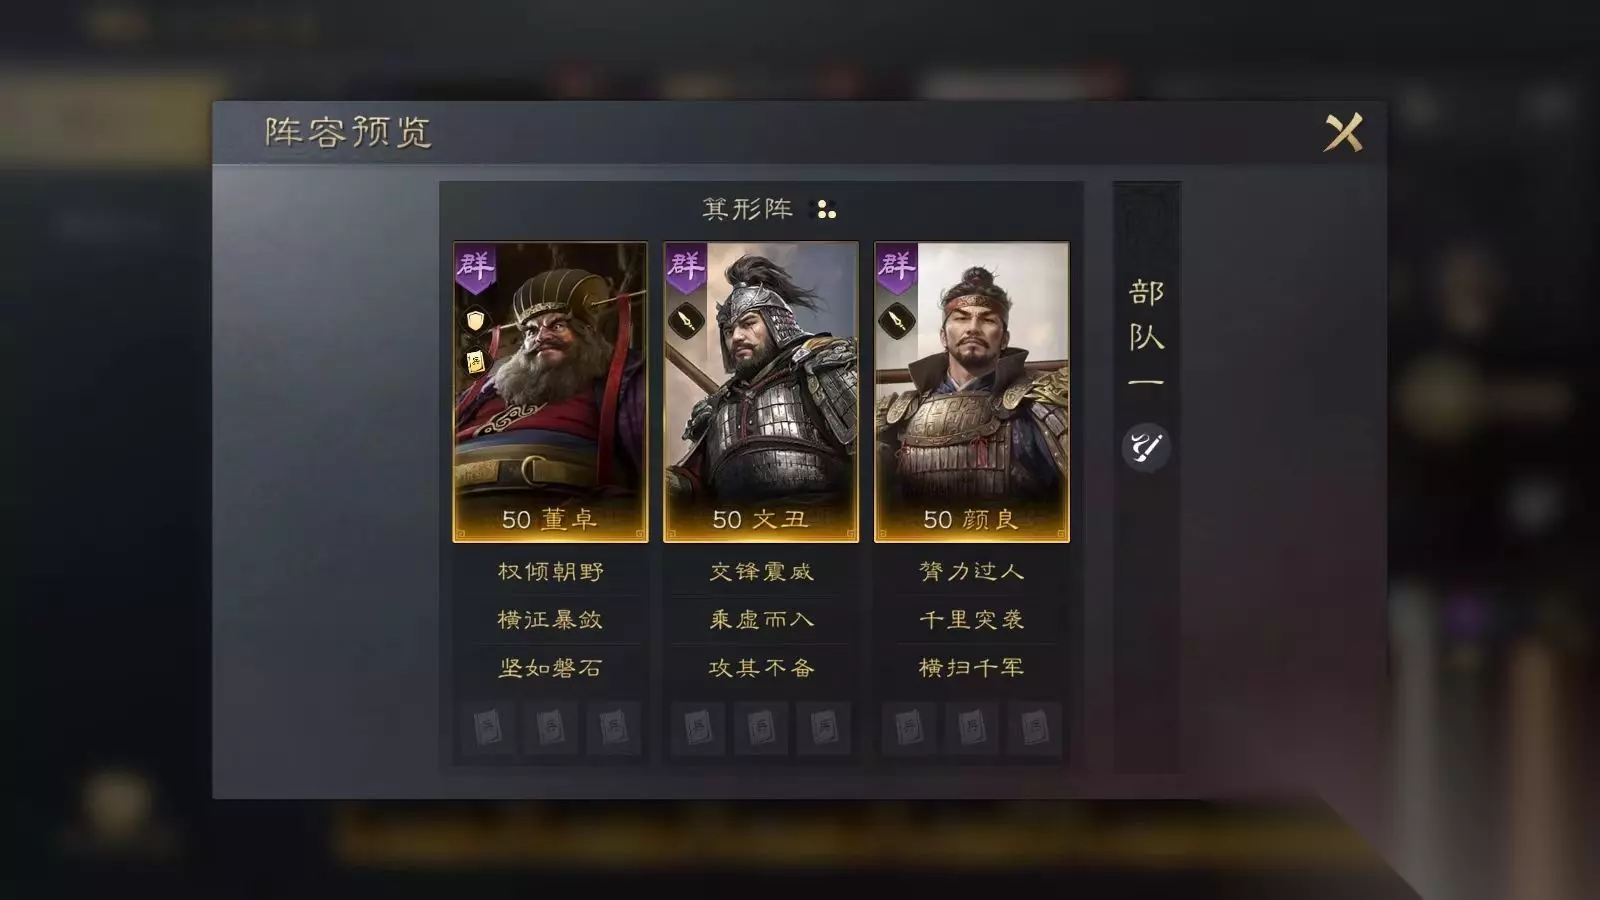Select the 部队一 troop tab
This screenshot has width=1600, height=900.
[x=1146, y=336]
